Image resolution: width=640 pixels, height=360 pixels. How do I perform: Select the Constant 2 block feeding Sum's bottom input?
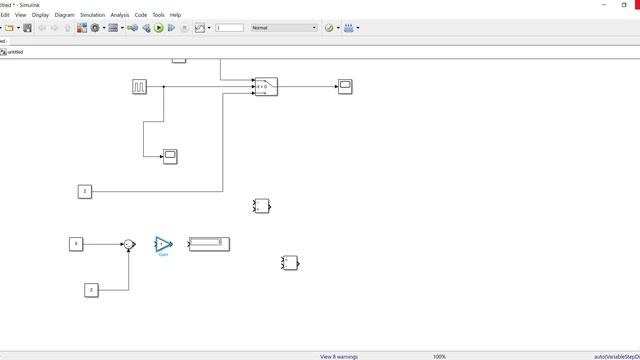91,290
